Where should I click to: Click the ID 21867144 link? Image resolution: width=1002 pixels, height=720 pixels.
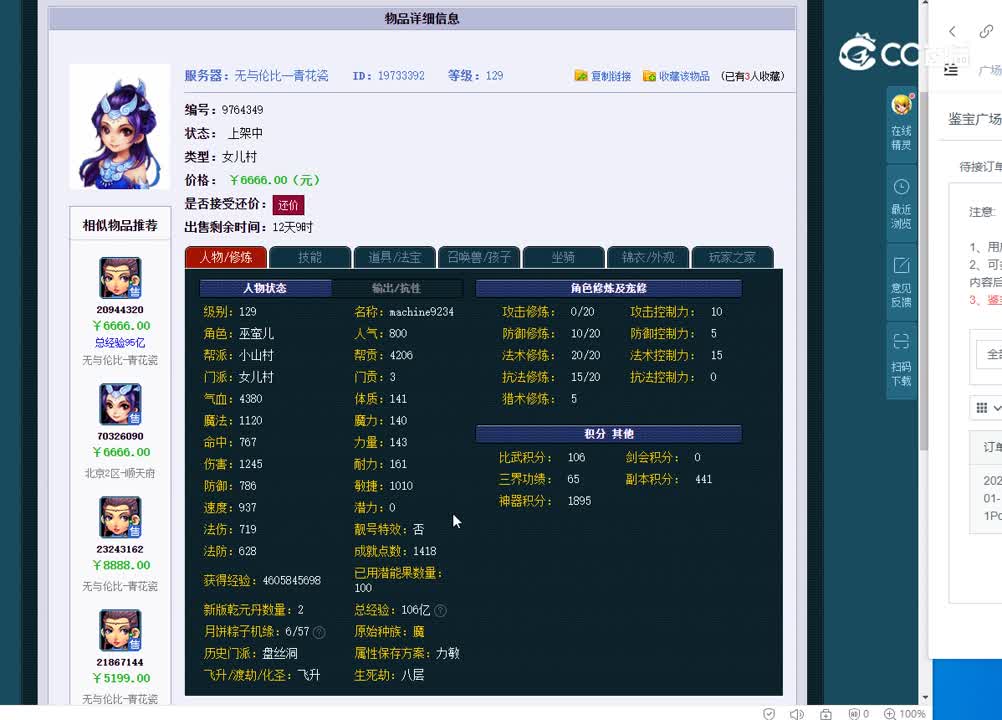coord(120,663)
